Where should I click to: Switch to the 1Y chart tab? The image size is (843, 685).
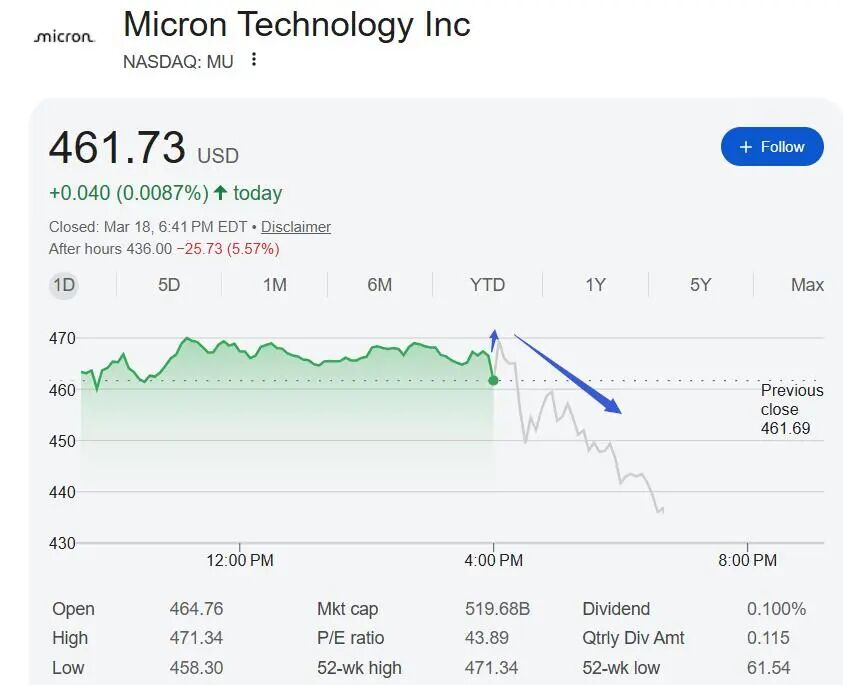594,285
